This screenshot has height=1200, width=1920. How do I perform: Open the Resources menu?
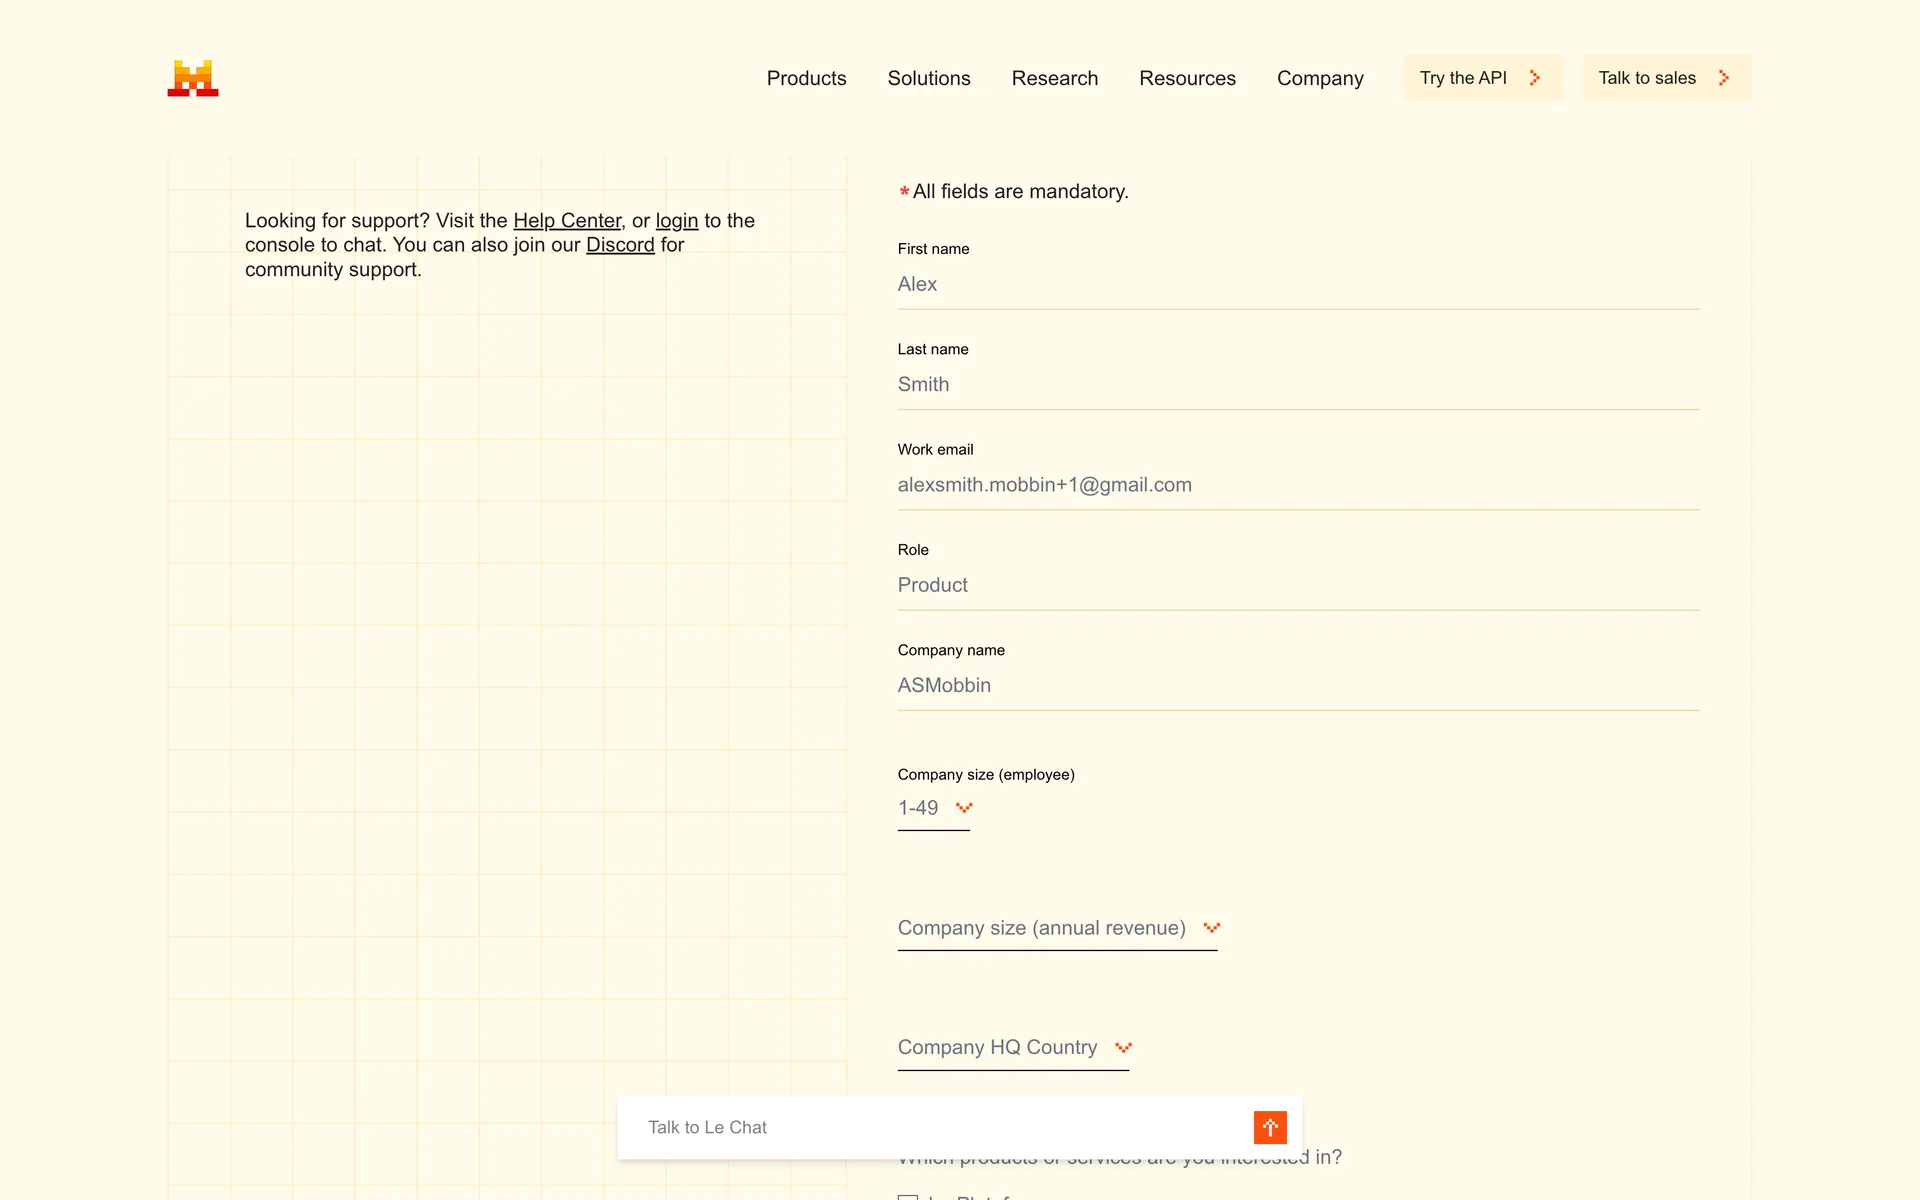[x=1187, y=78]
